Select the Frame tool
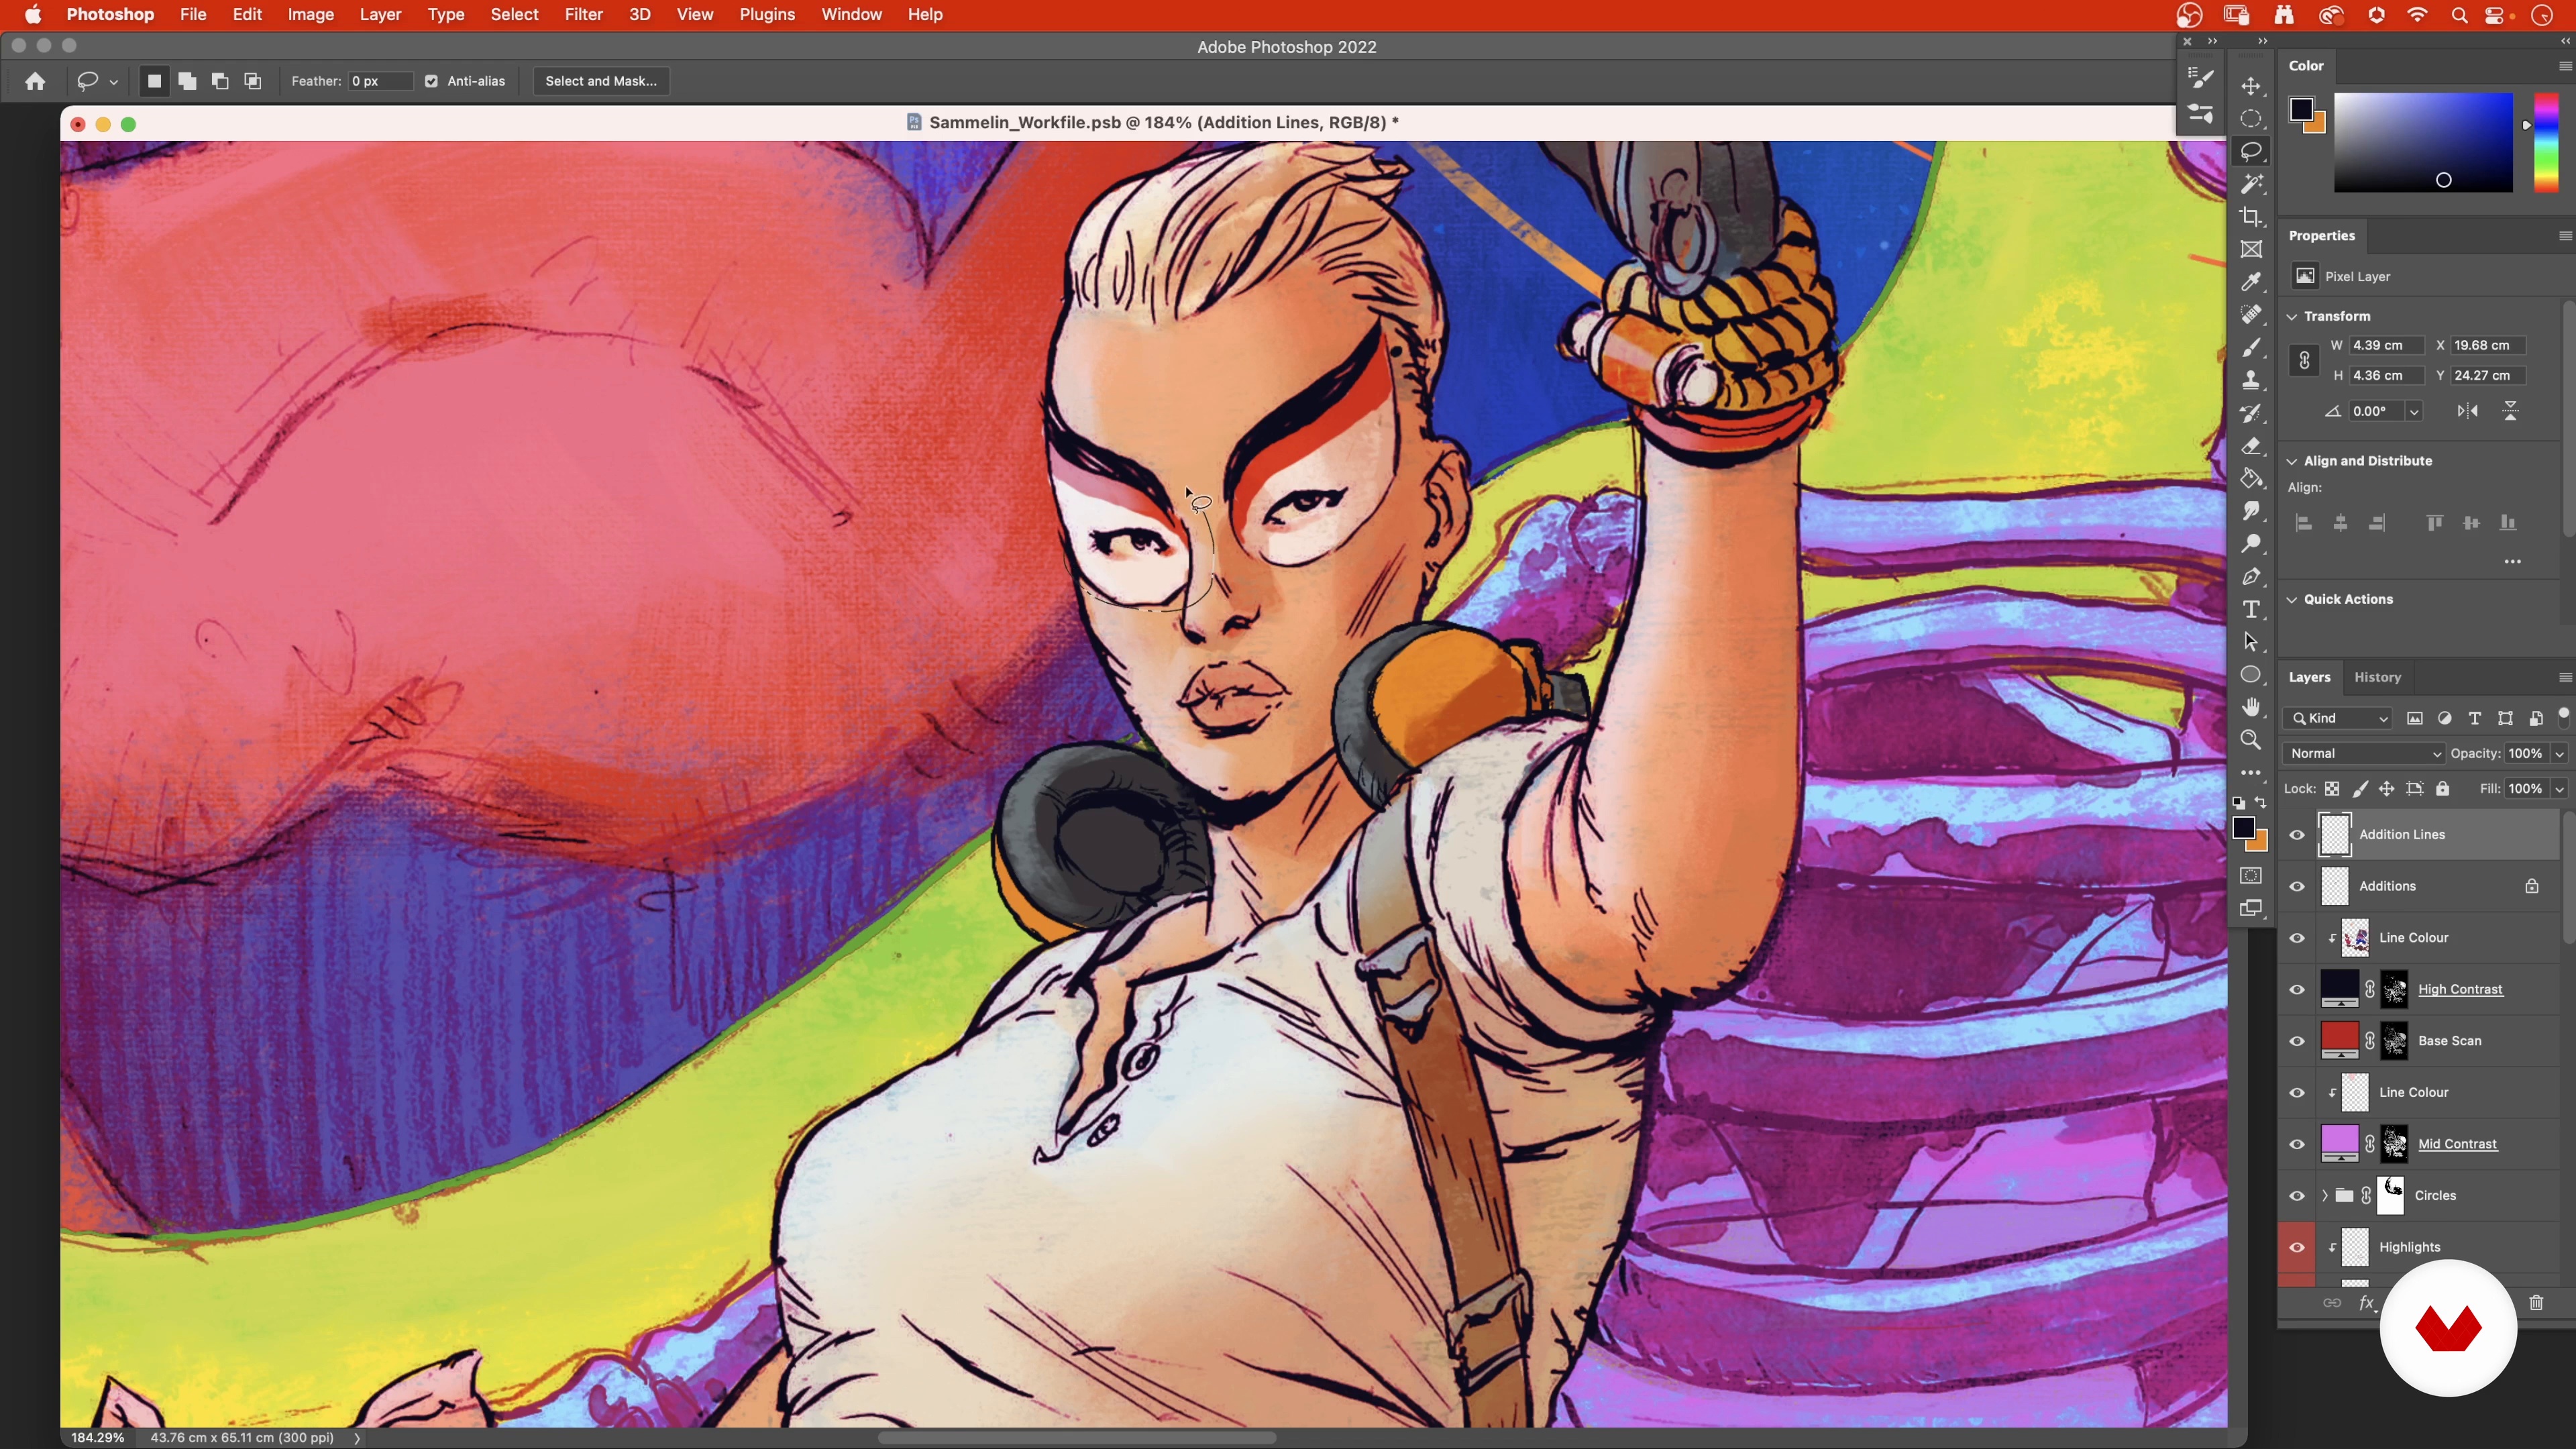Image resolution: width=2576 pixels, height=1449 pixels. [x=2251, y=250]
